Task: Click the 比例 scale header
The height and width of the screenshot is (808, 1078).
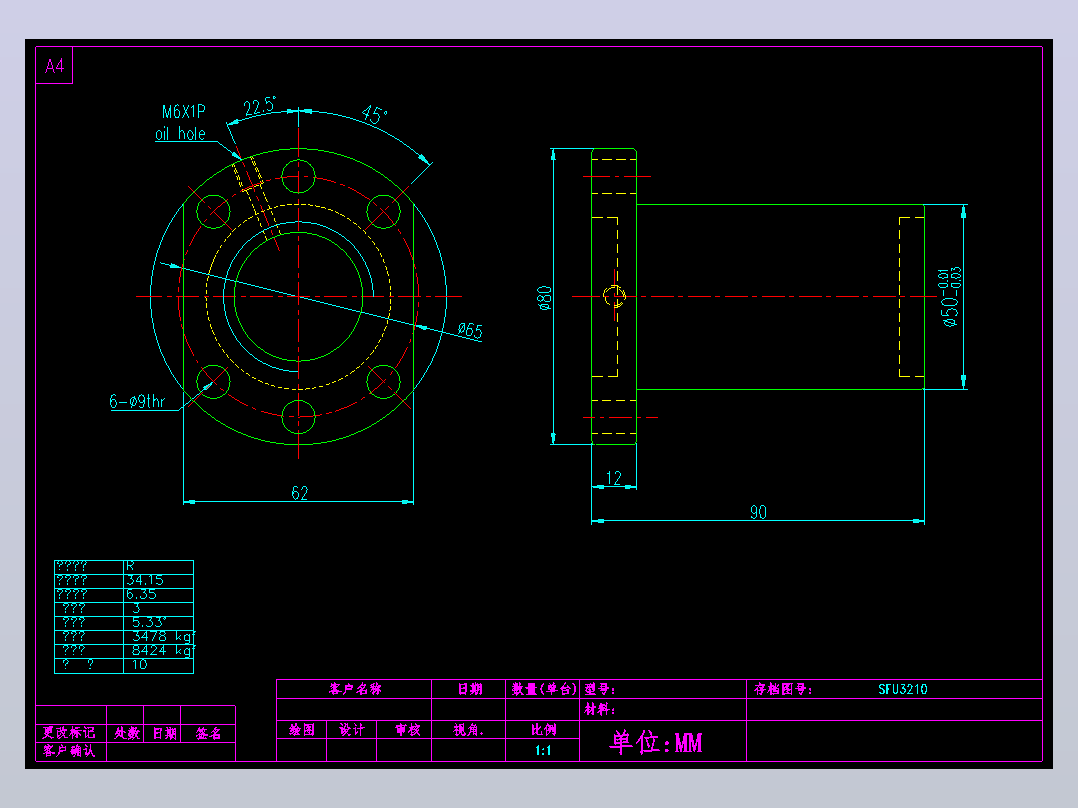Action: point(543,730)
